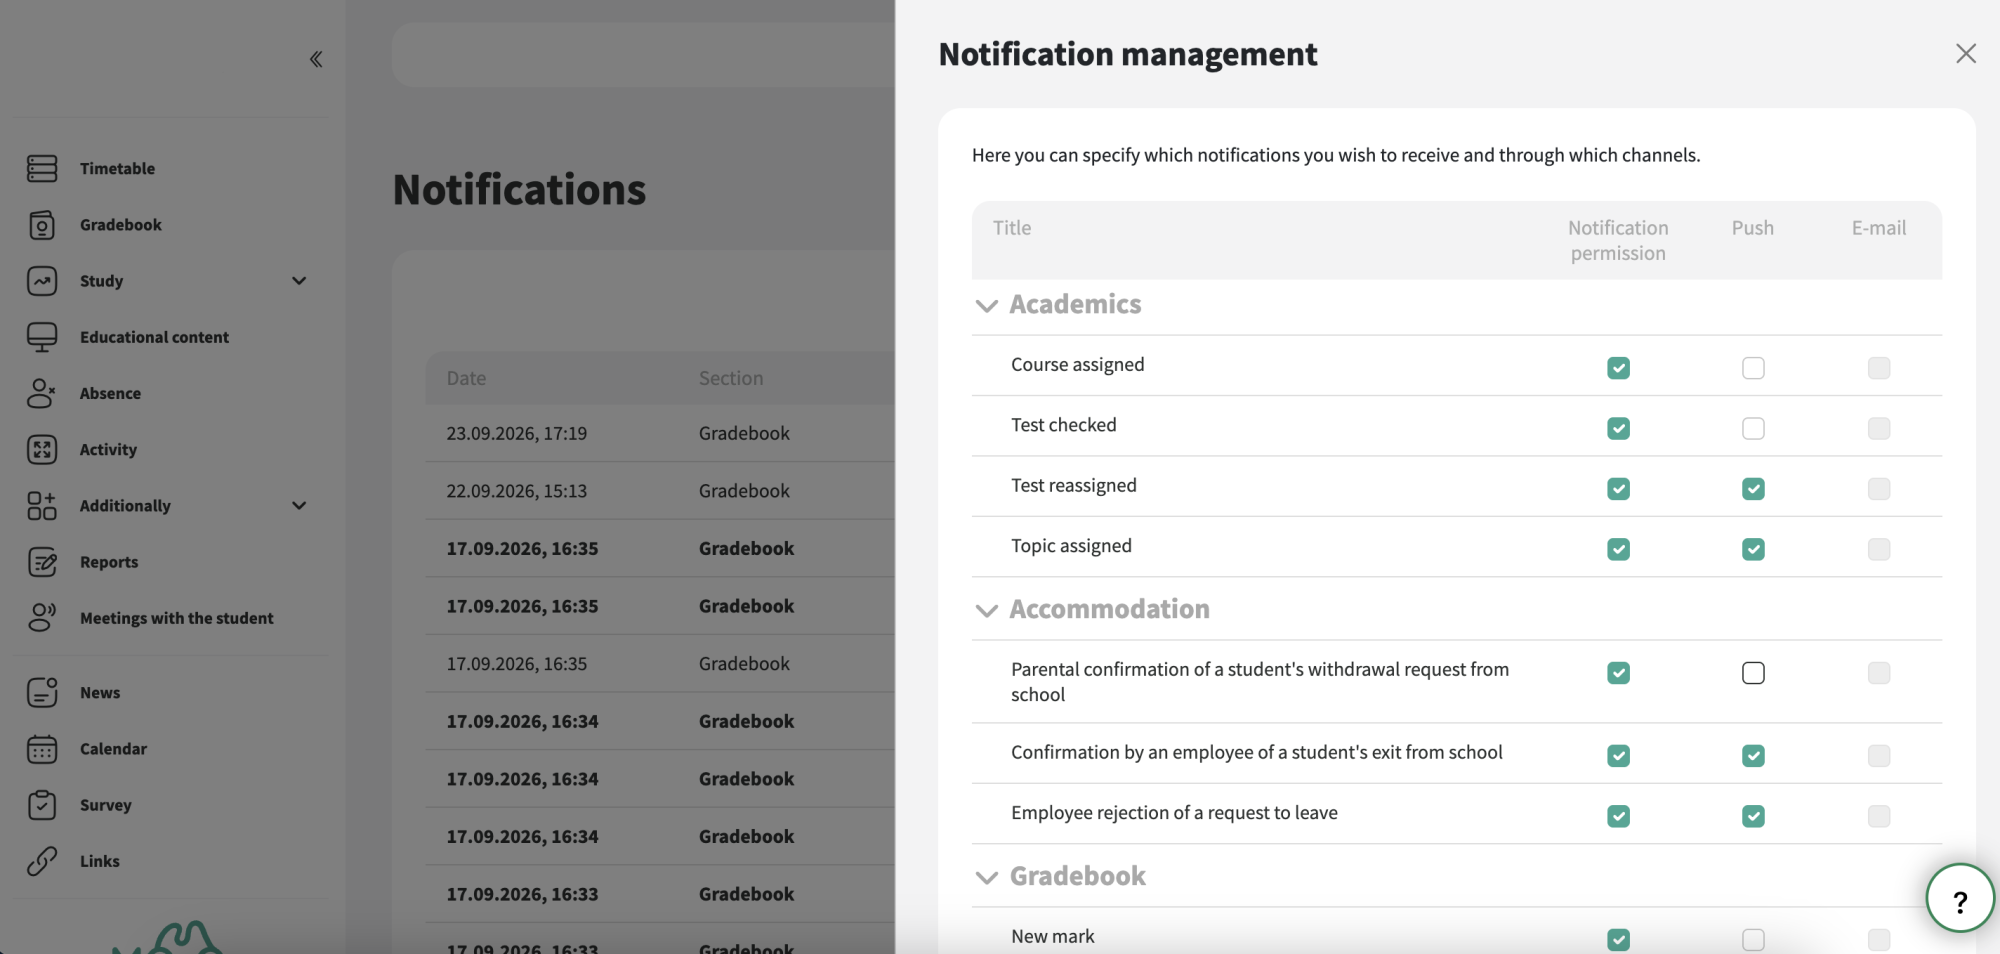Click the Activity icon in sidebar
Image resolution: width=2000 pixels, height=954 pixels.
coord(42,450)
